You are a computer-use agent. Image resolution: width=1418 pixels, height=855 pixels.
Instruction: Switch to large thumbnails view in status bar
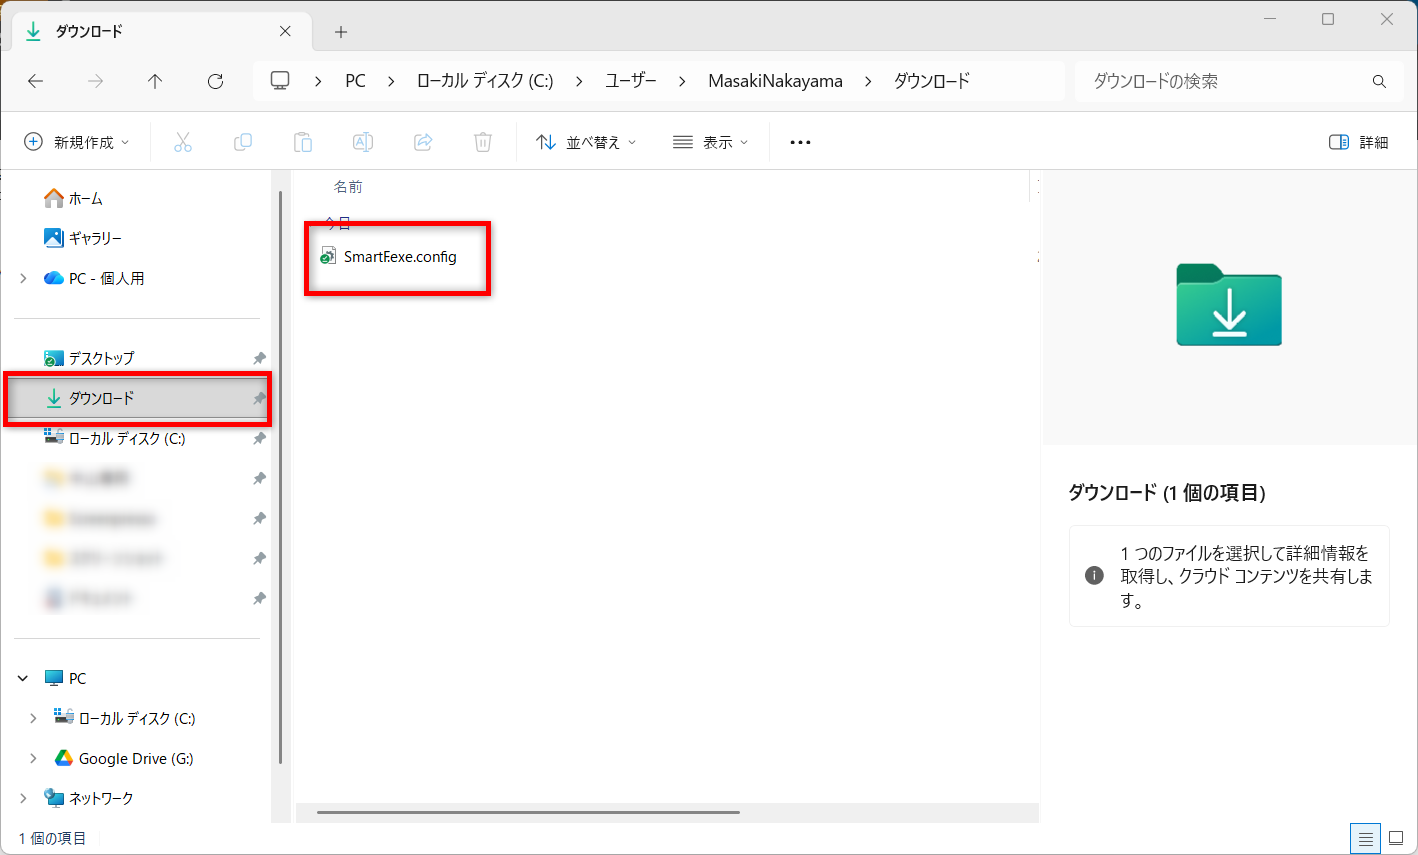tap(1396, 838)
